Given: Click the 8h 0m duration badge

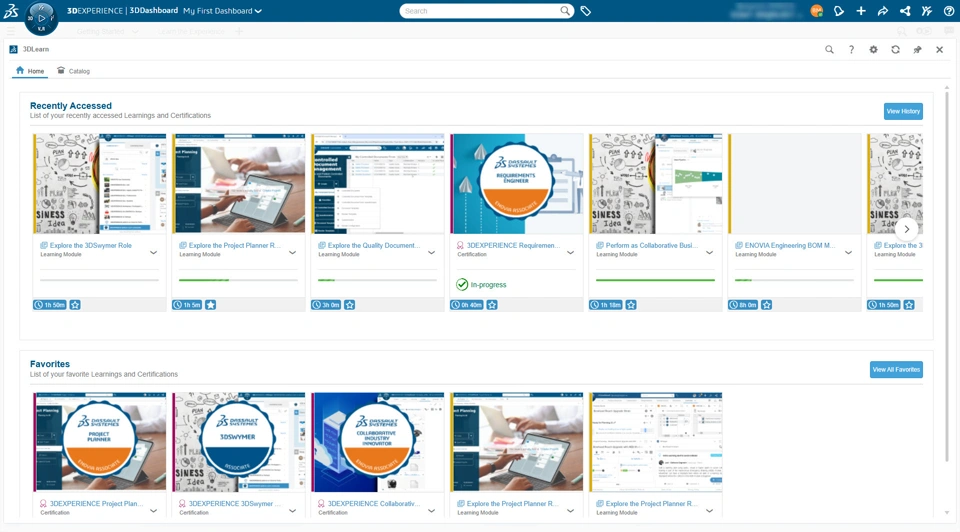Looking at the screenshot, I should click(x=743, y=305).
